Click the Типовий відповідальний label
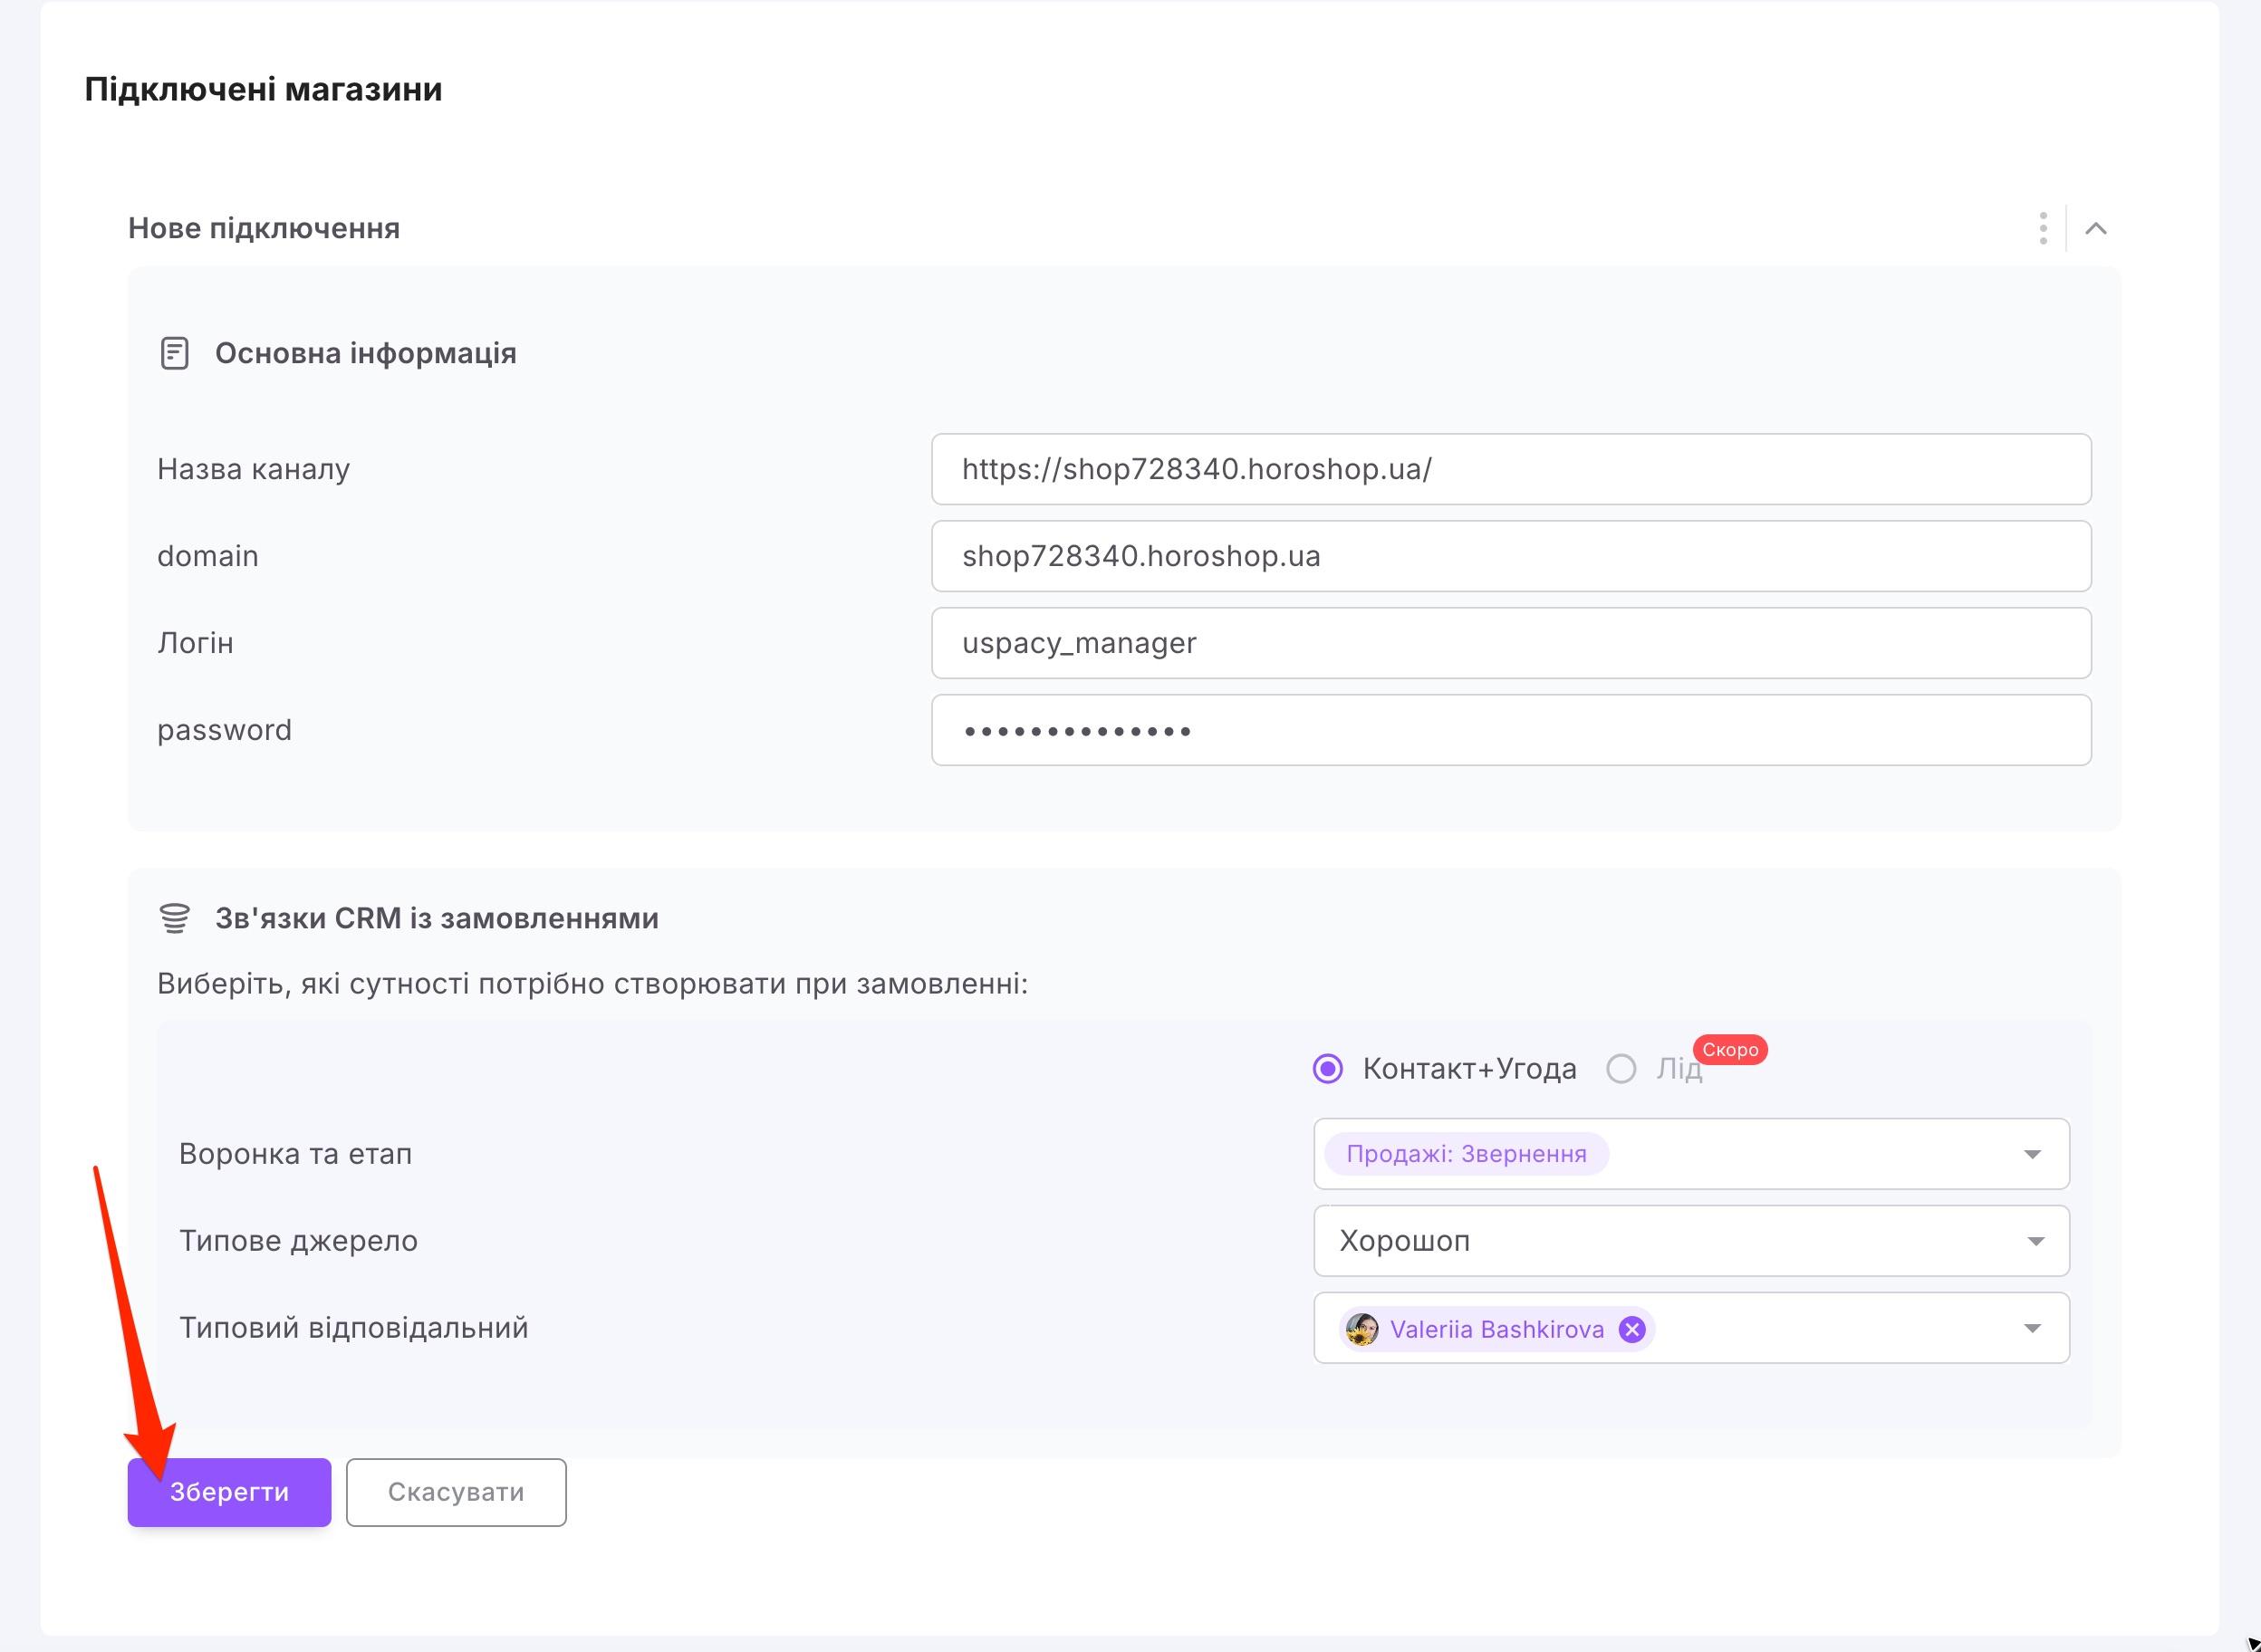 353,1328
